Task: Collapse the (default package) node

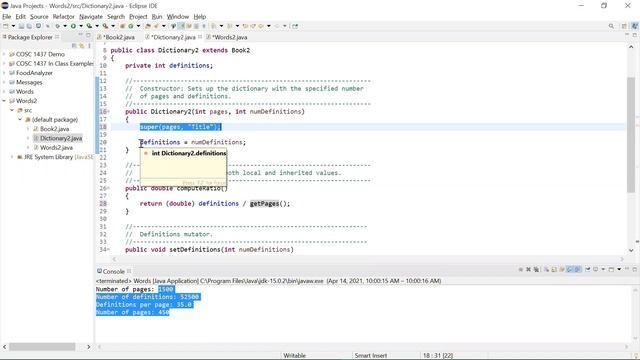Action: 20,120
